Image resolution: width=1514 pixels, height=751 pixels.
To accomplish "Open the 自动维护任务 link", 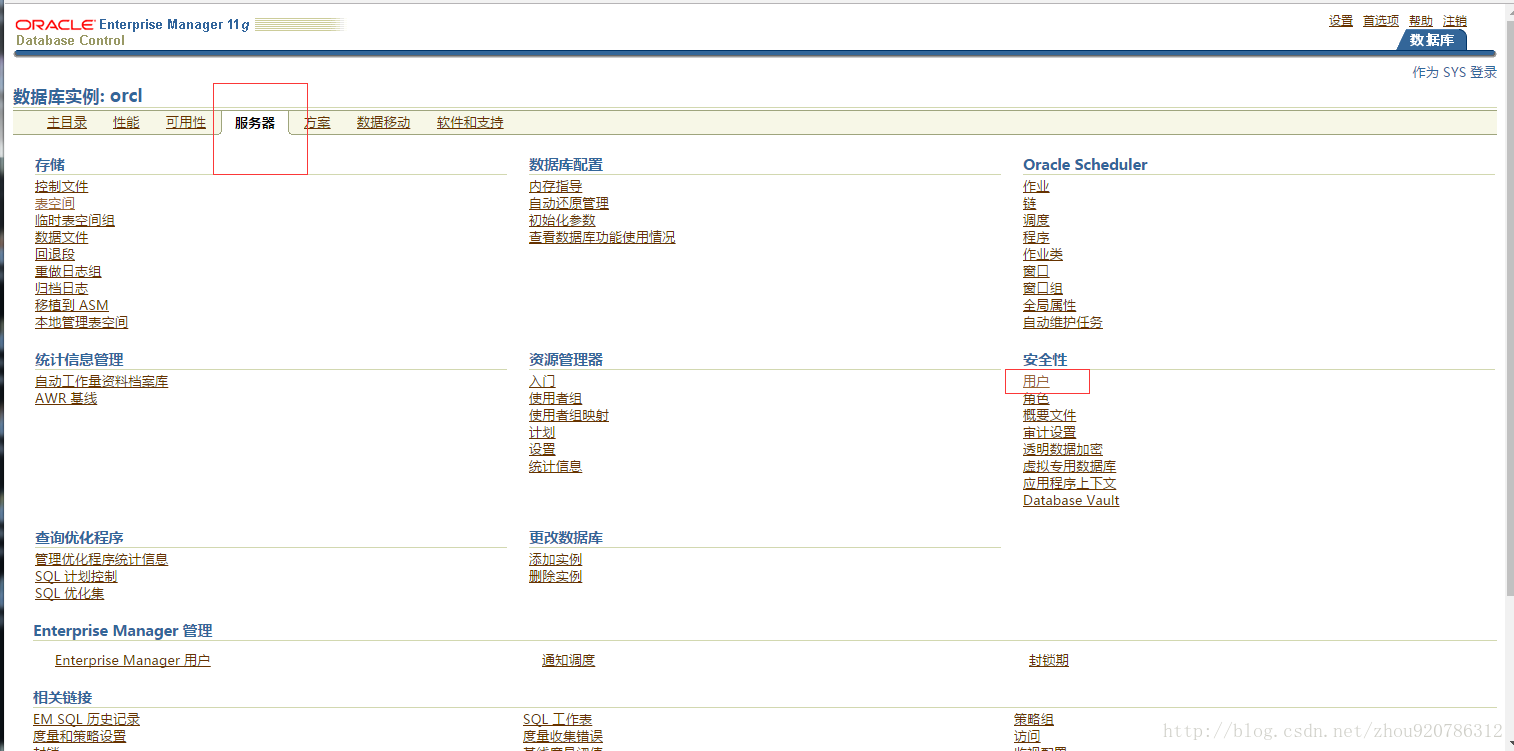I will [1063, 323].
